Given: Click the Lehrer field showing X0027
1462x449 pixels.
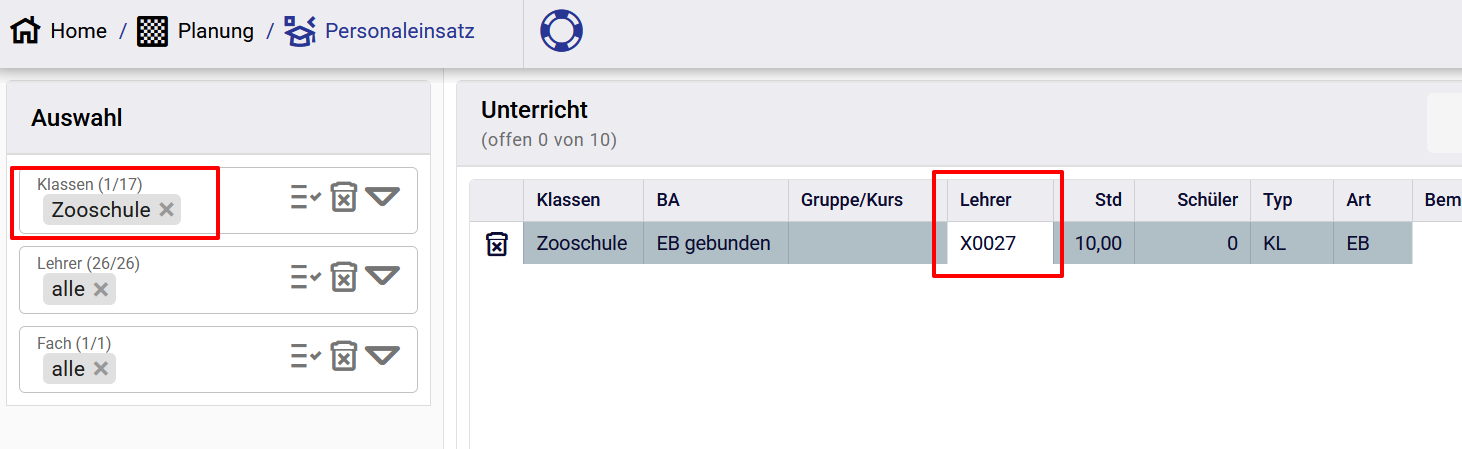Looking at the screenshot, I should coord(999,243).
